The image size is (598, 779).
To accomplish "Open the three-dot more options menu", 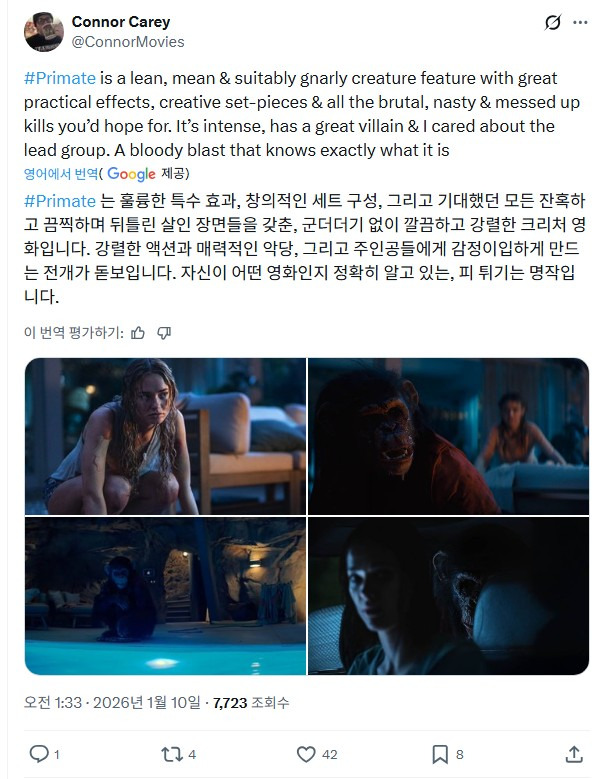I will (580, 22).
